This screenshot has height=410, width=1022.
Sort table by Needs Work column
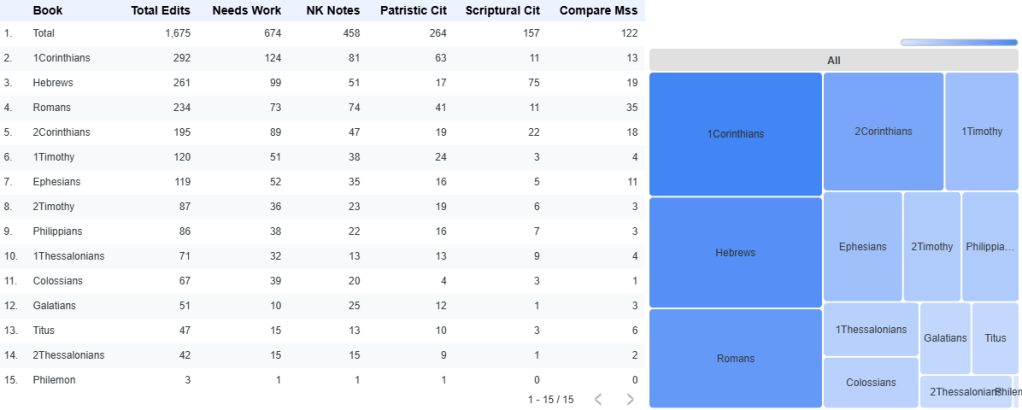tap(246, 10)
